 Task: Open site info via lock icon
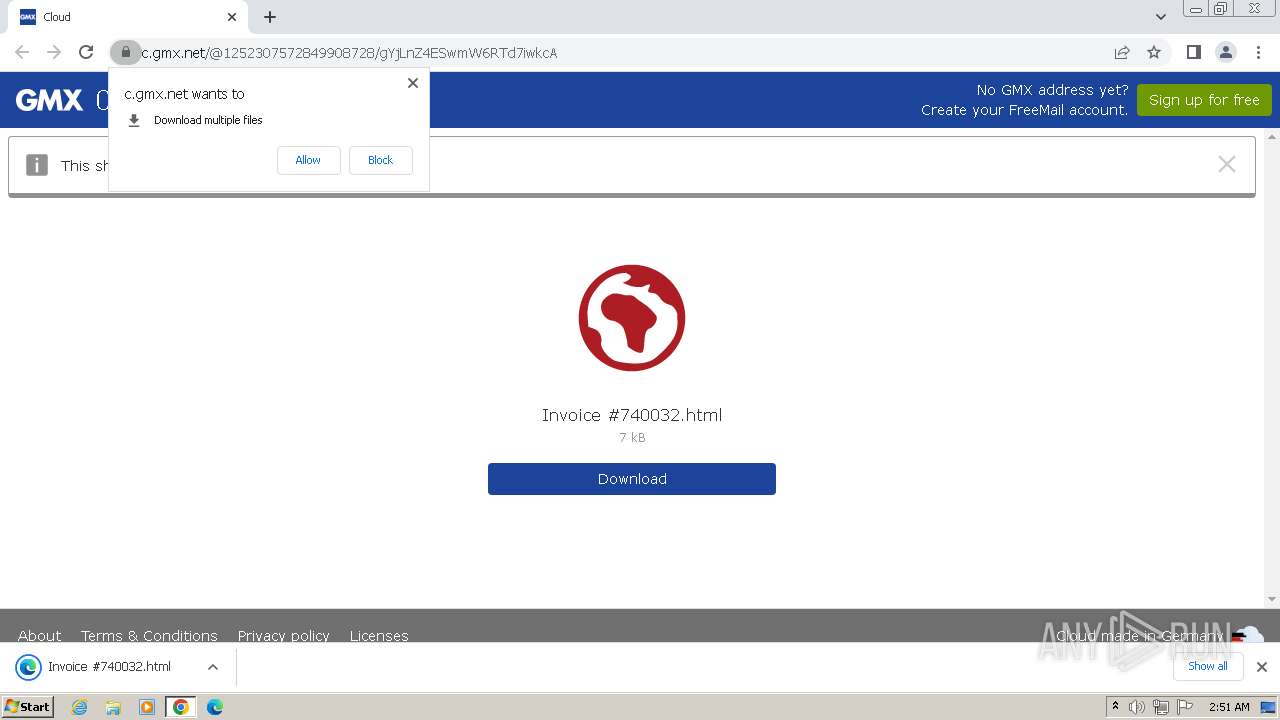(x=125, y=52)
